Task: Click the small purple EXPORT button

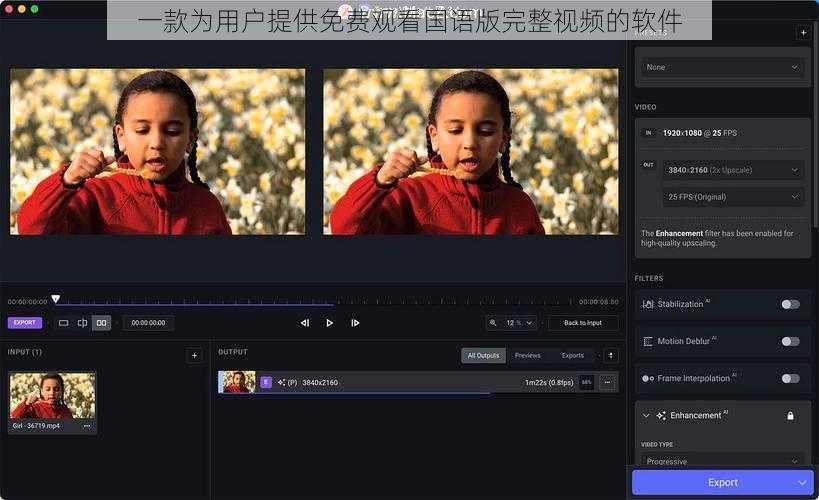Action: (25, 323)
